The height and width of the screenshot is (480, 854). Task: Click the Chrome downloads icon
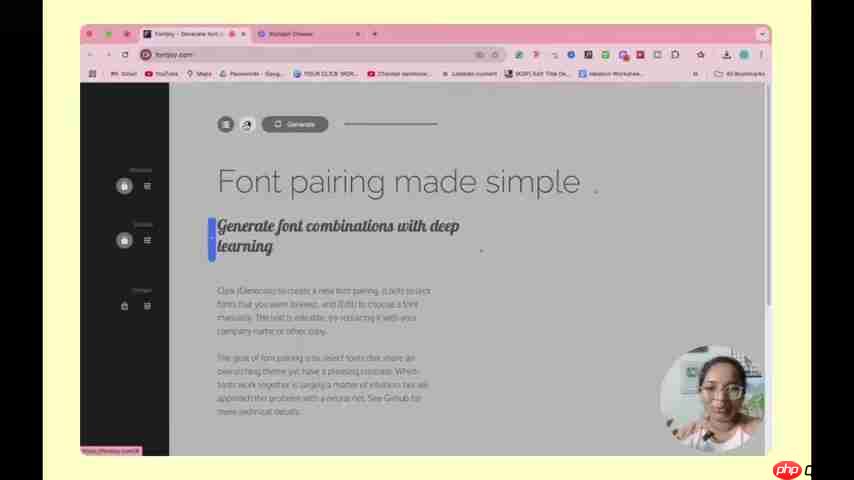point(727,54)
